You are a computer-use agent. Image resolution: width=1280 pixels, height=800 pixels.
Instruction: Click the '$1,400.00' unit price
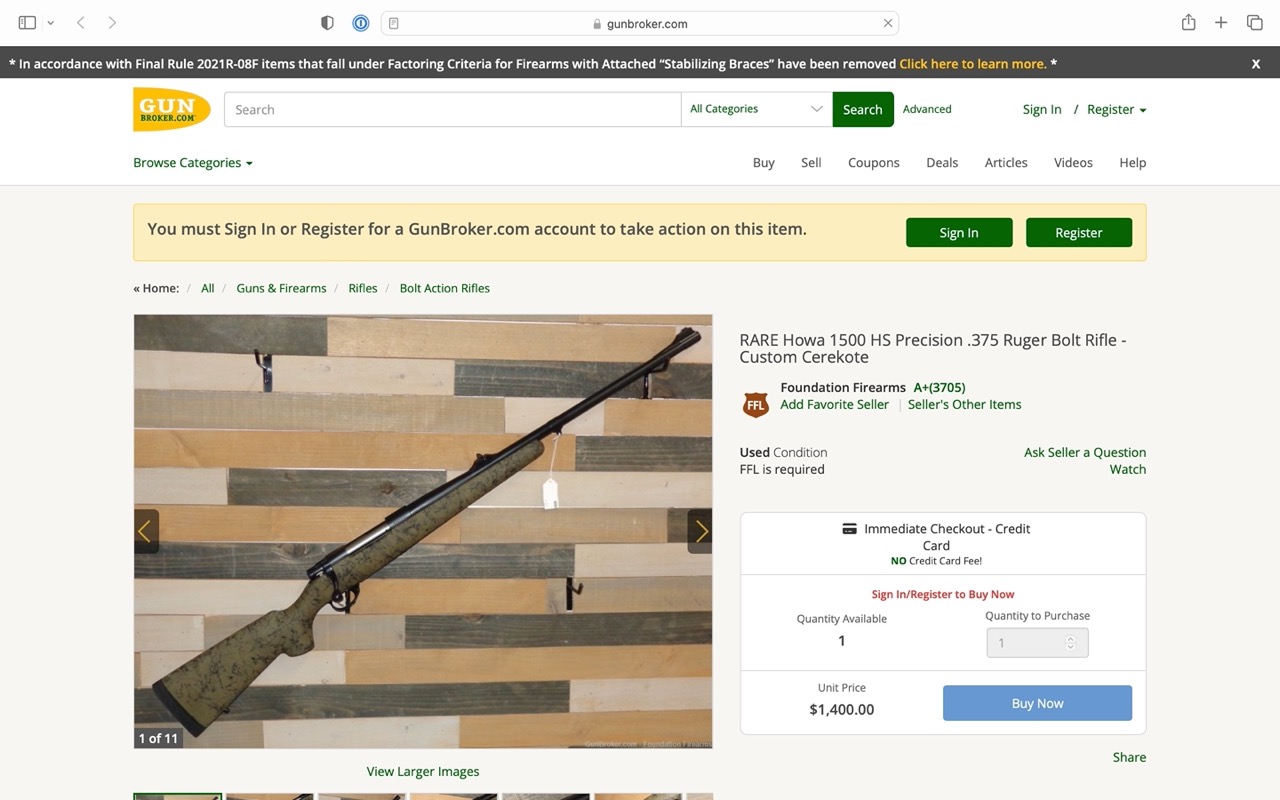(x=841, y=709)
